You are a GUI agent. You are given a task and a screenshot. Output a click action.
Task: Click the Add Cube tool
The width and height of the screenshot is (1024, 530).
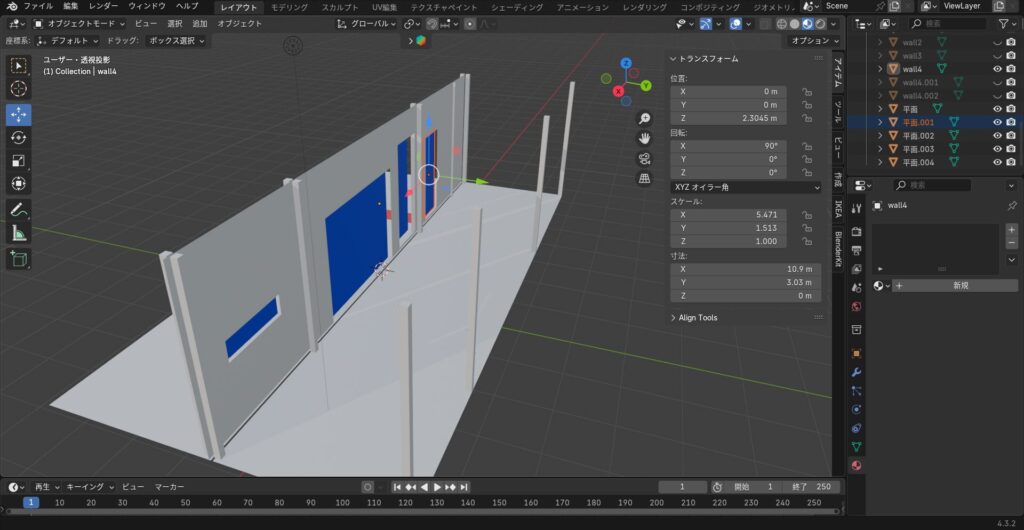click(19, 259)
